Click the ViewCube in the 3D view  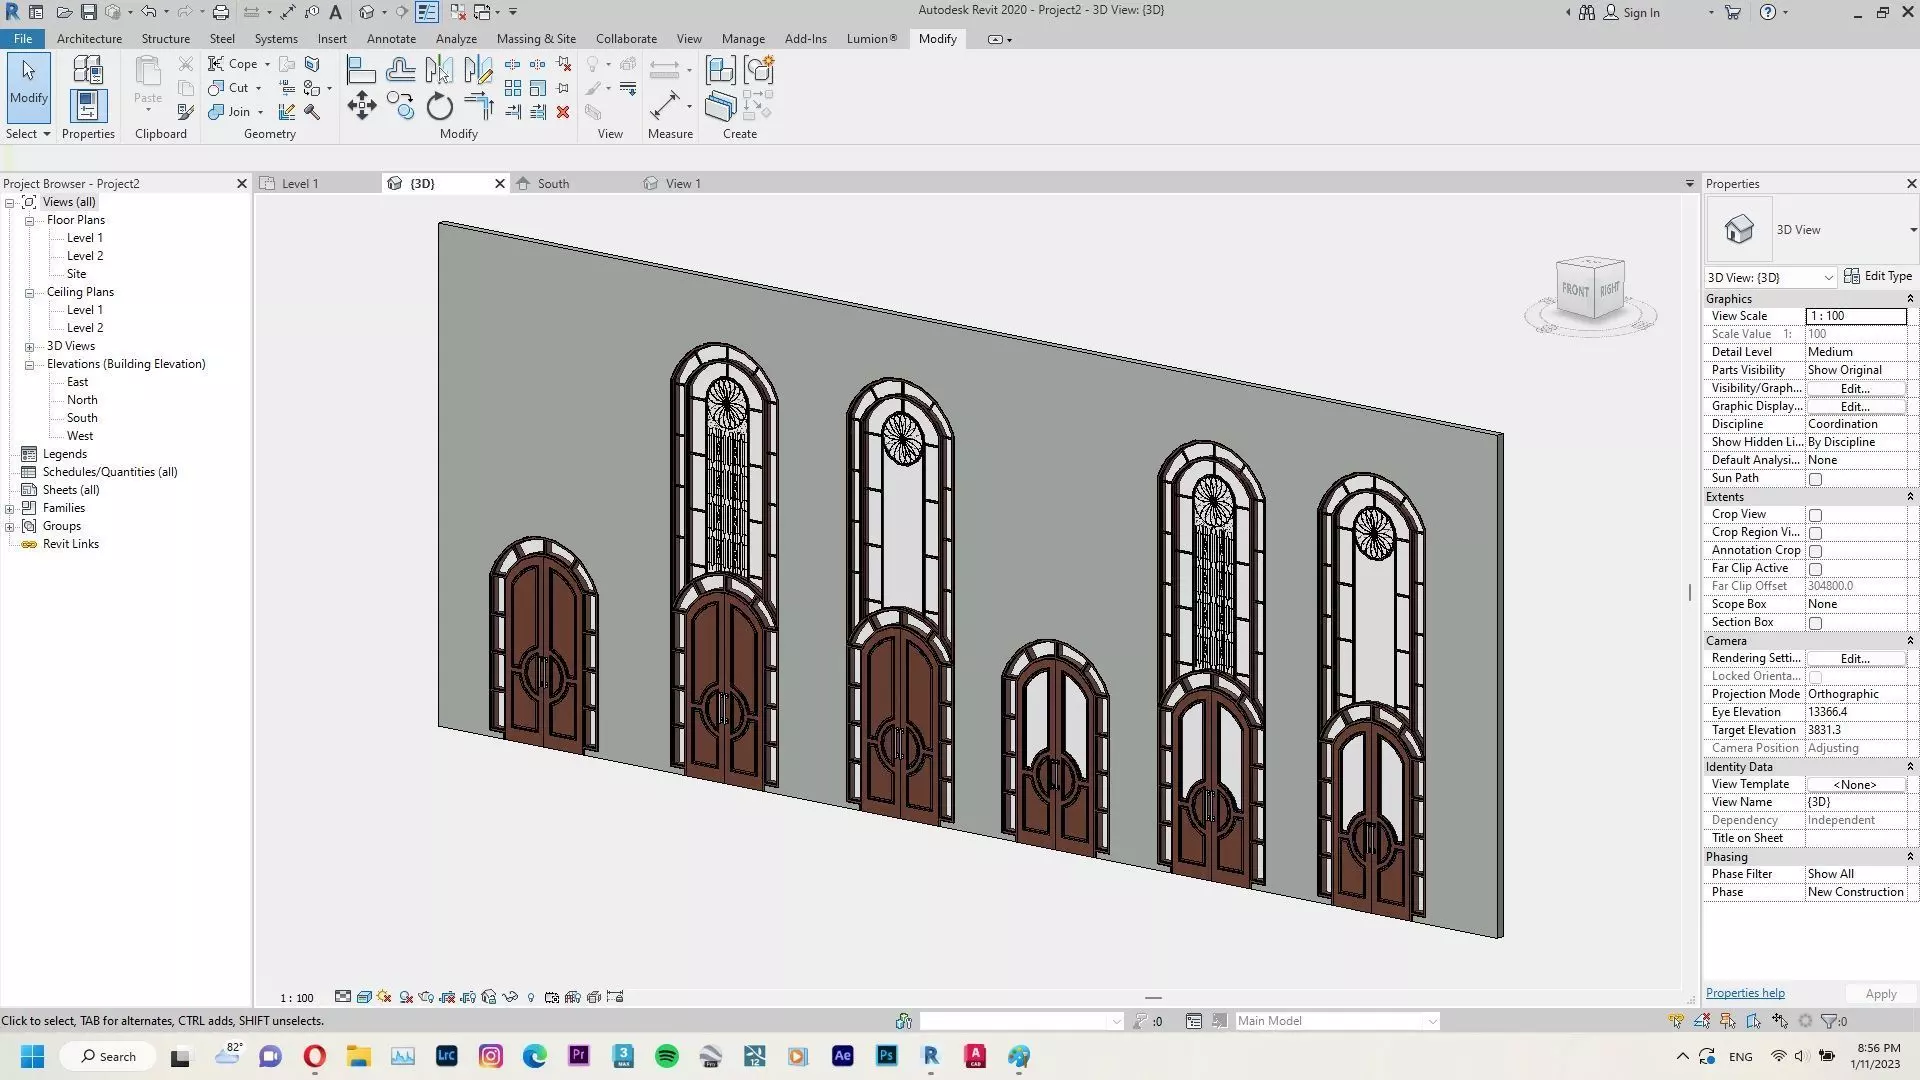click(x=1590, y=289)
